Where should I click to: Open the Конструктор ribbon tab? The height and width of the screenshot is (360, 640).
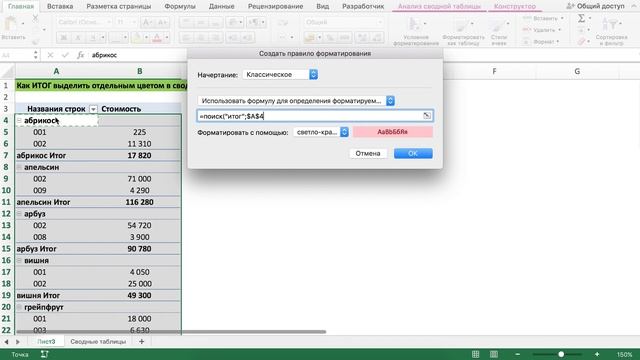point(515,6)
